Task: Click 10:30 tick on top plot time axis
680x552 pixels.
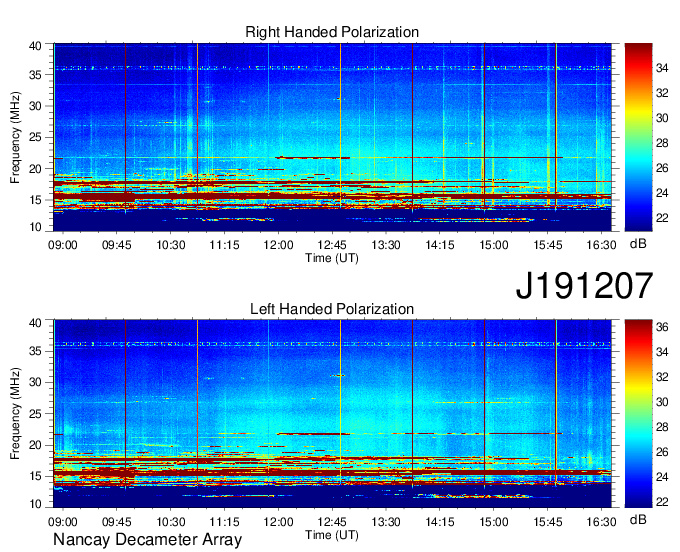Action: click(170, 245)
